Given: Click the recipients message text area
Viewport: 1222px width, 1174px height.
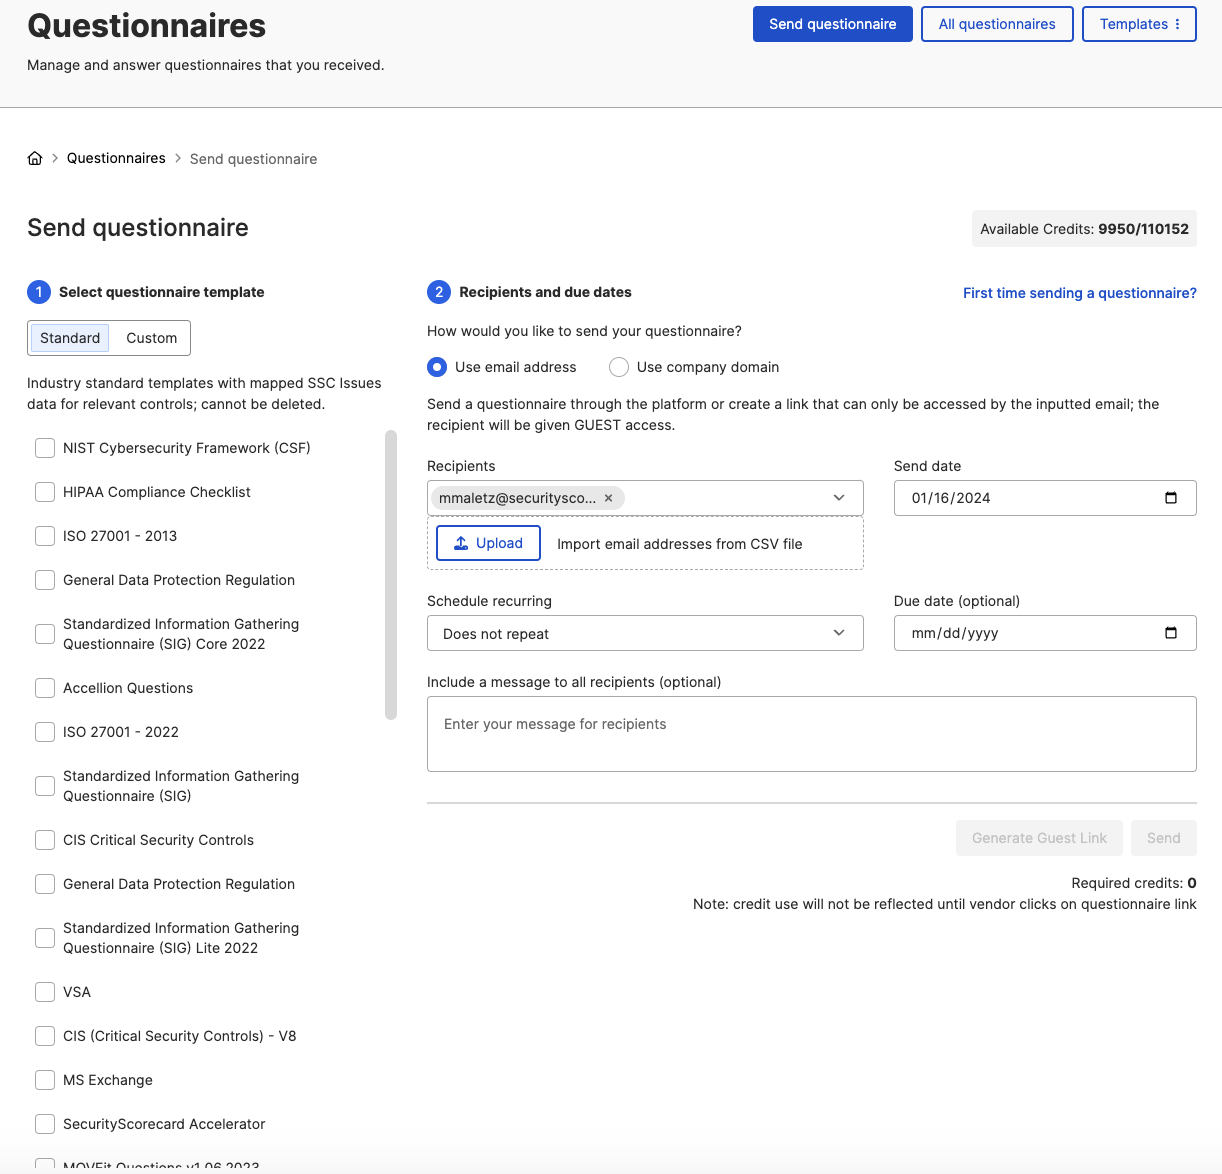Looking at the screenshot, I should point(811,733).
